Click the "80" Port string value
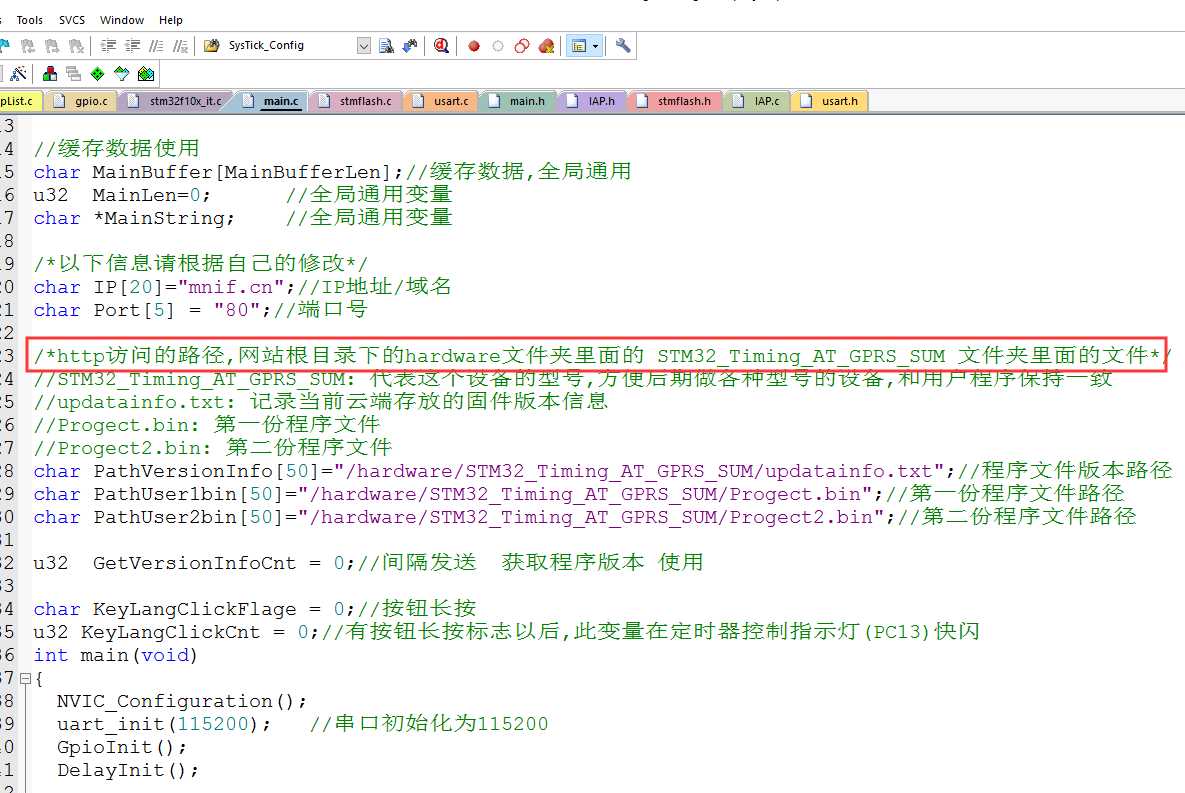The image size is (1185, 793). 237,310
